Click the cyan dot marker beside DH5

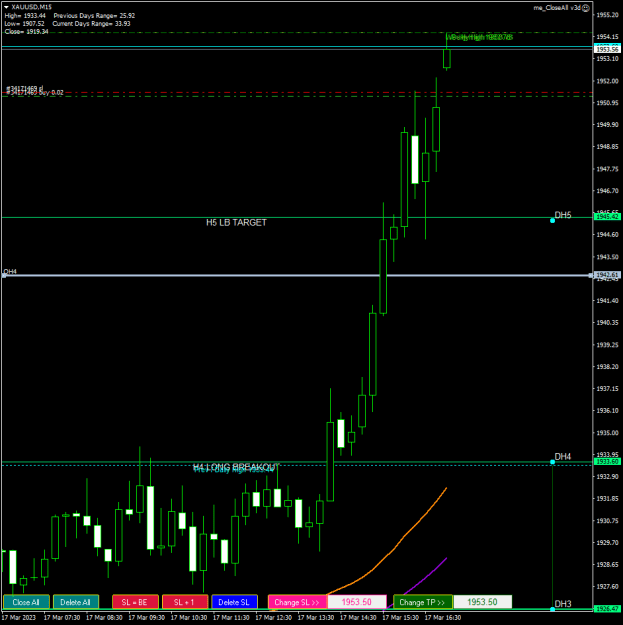552,220
